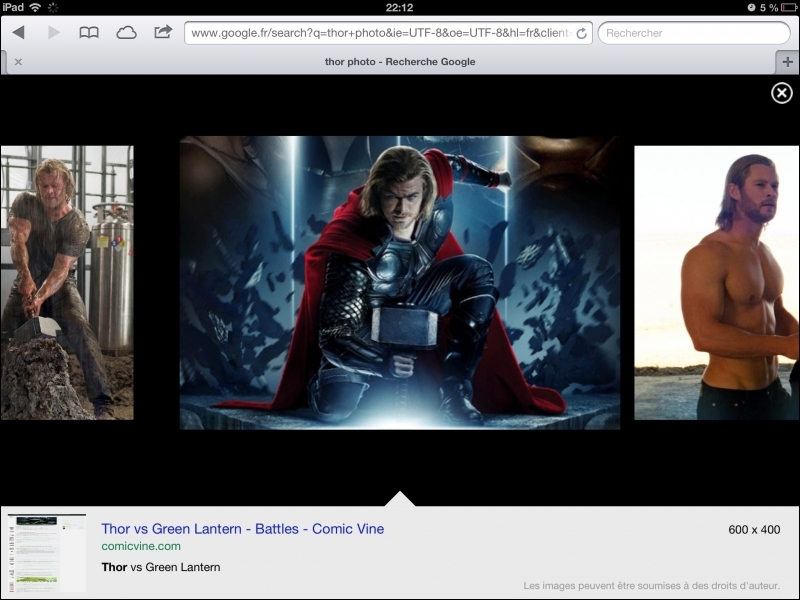Close the 'thor photo' tab
Image resolution: width=800 pixels, height=600 pixels.
(x=18, y=62)
